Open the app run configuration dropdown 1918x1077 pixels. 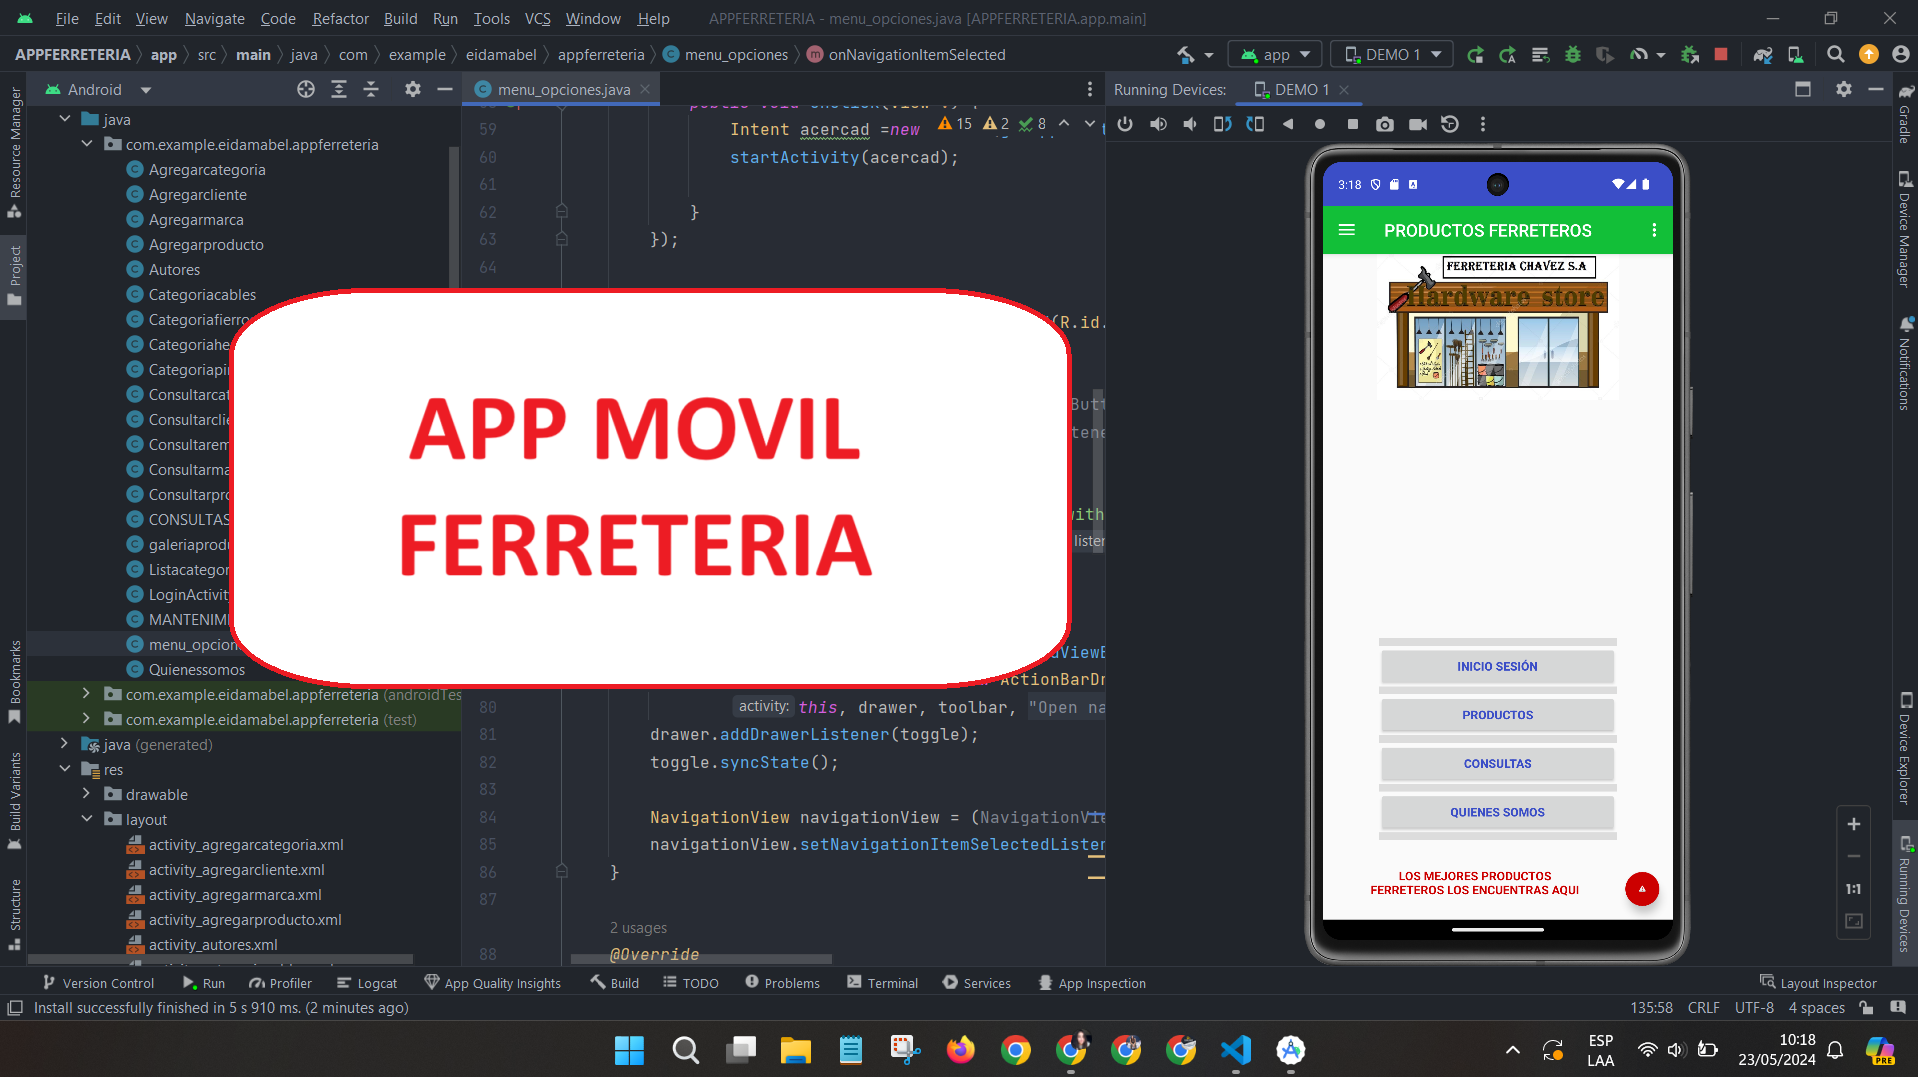pos(1275,55)
